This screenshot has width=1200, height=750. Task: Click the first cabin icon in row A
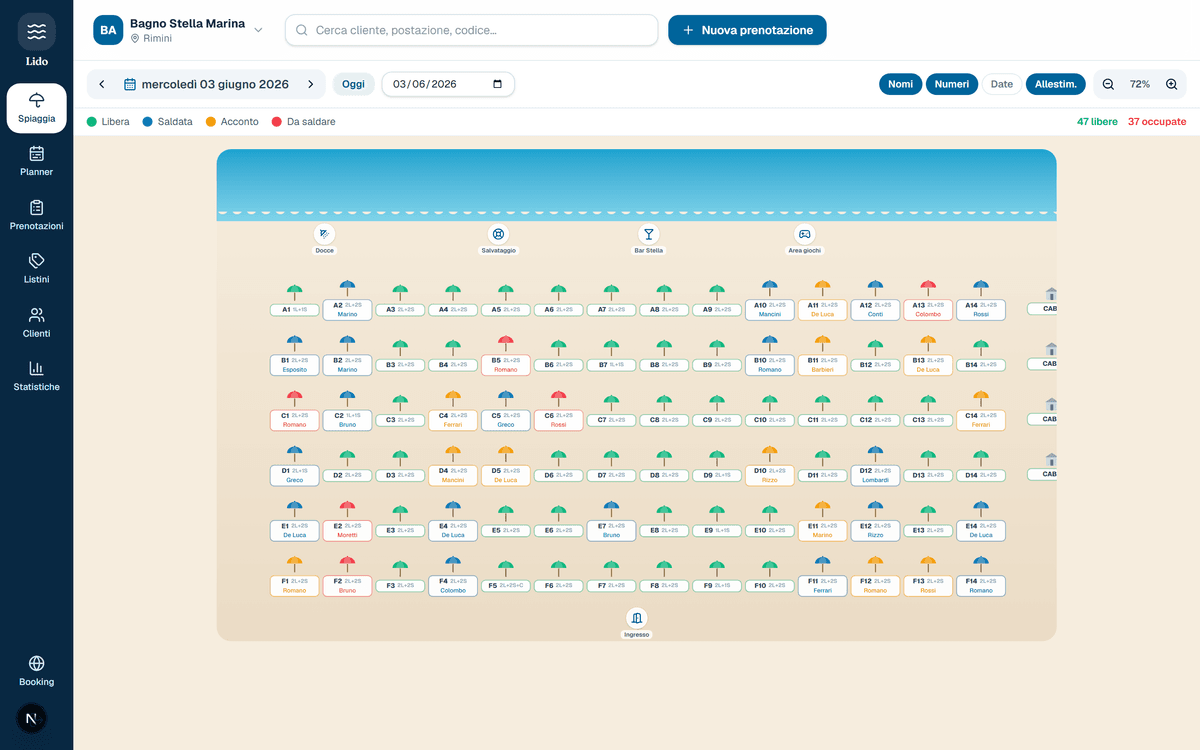click(x=1050, y=294)
